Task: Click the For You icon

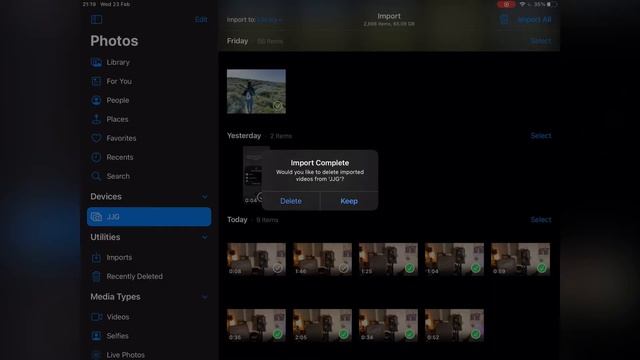Action: tap(96, 81)
